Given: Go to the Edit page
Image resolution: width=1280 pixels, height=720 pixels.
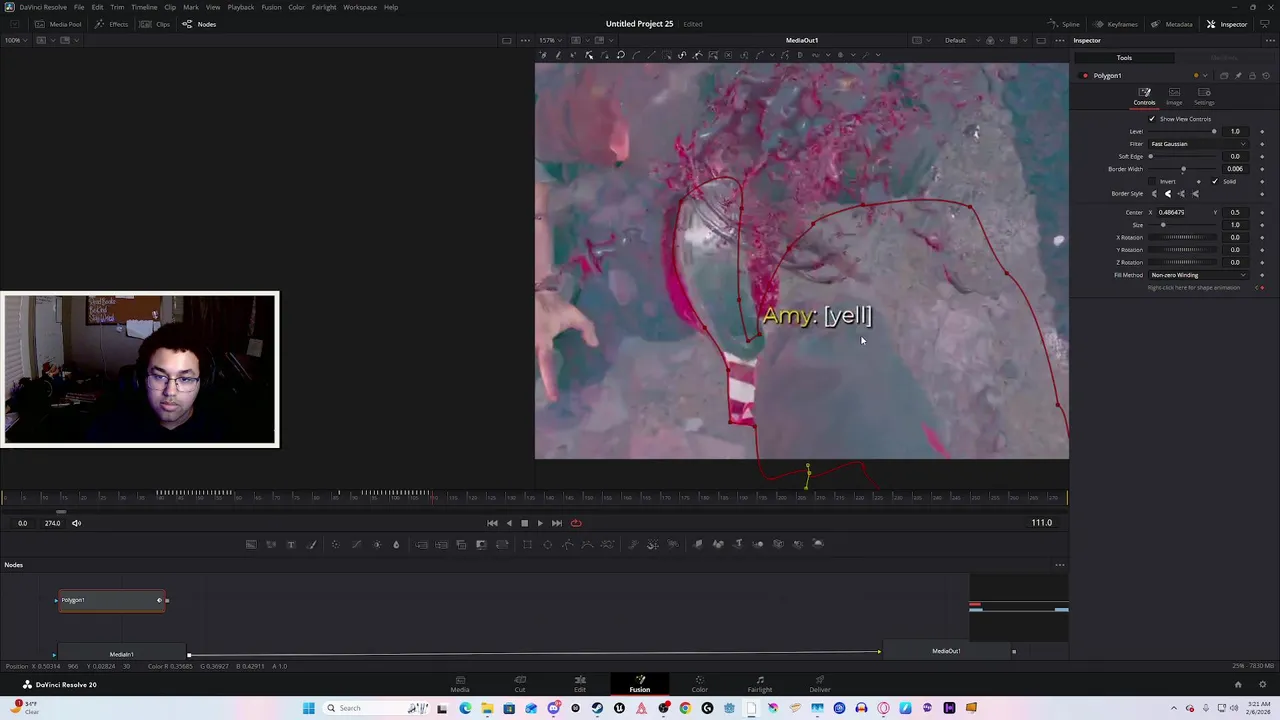Looking at the screenshot, I should 580,684.
